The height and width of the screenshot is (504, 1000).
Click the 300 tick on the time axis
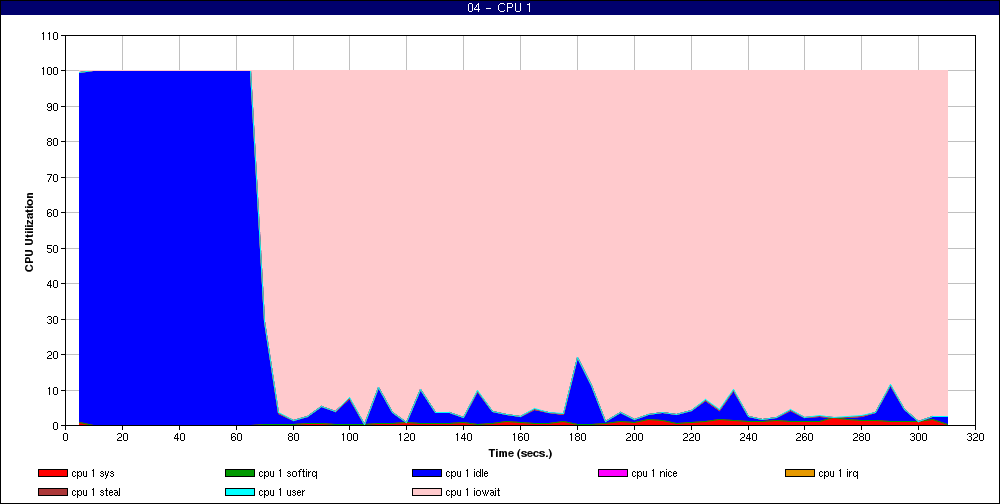pyautogui.click(x=919, y=437)
